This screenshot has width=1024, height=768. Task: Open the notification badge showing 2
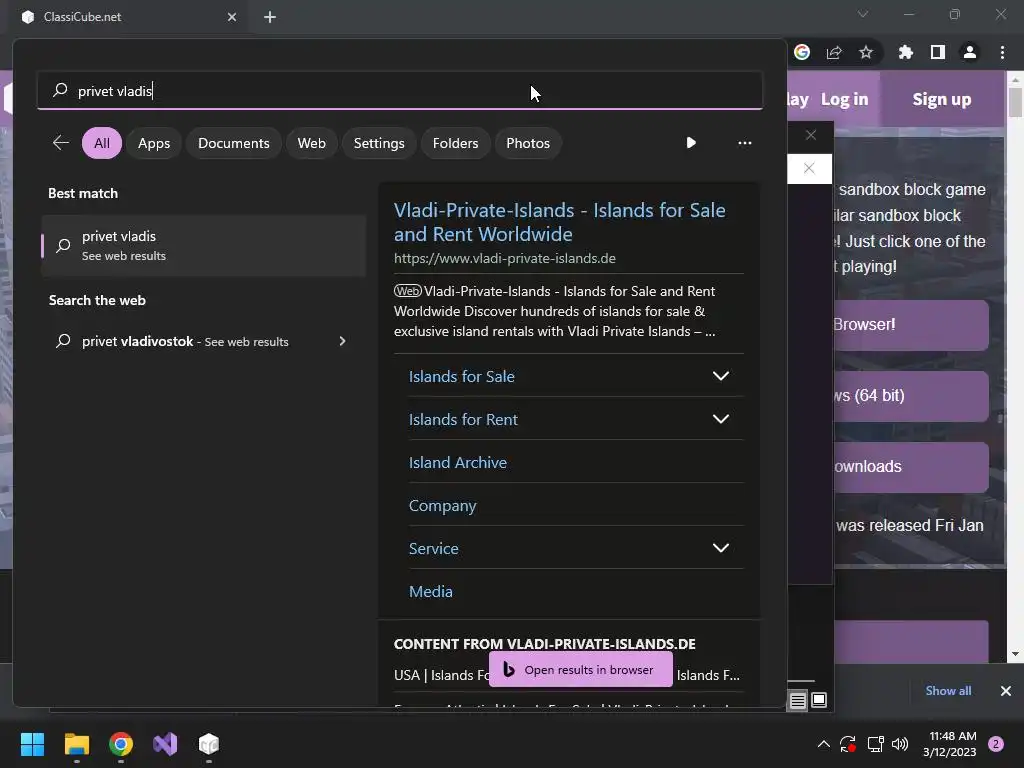click(x=996, y=744)
